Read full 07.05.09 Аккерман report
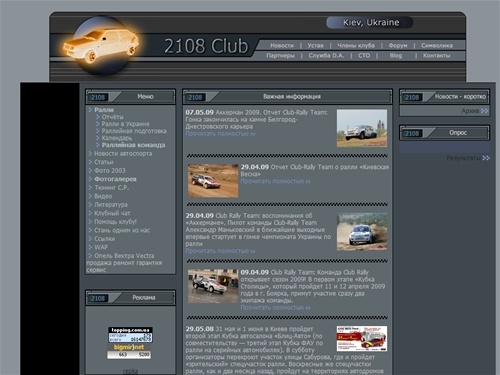Viewport: 500px width, 375px height. click(x=220, y=134)
